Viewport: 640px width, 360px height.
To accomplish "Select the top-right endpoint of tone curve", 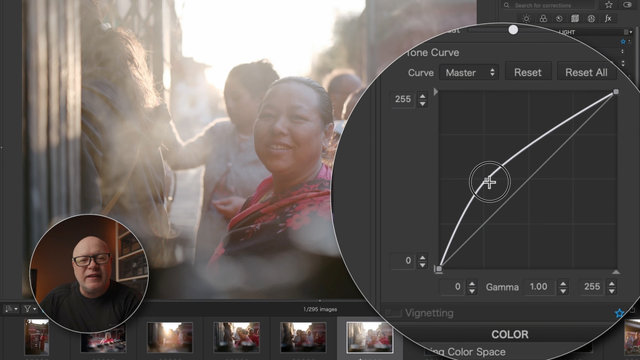I will pos(616,92).
